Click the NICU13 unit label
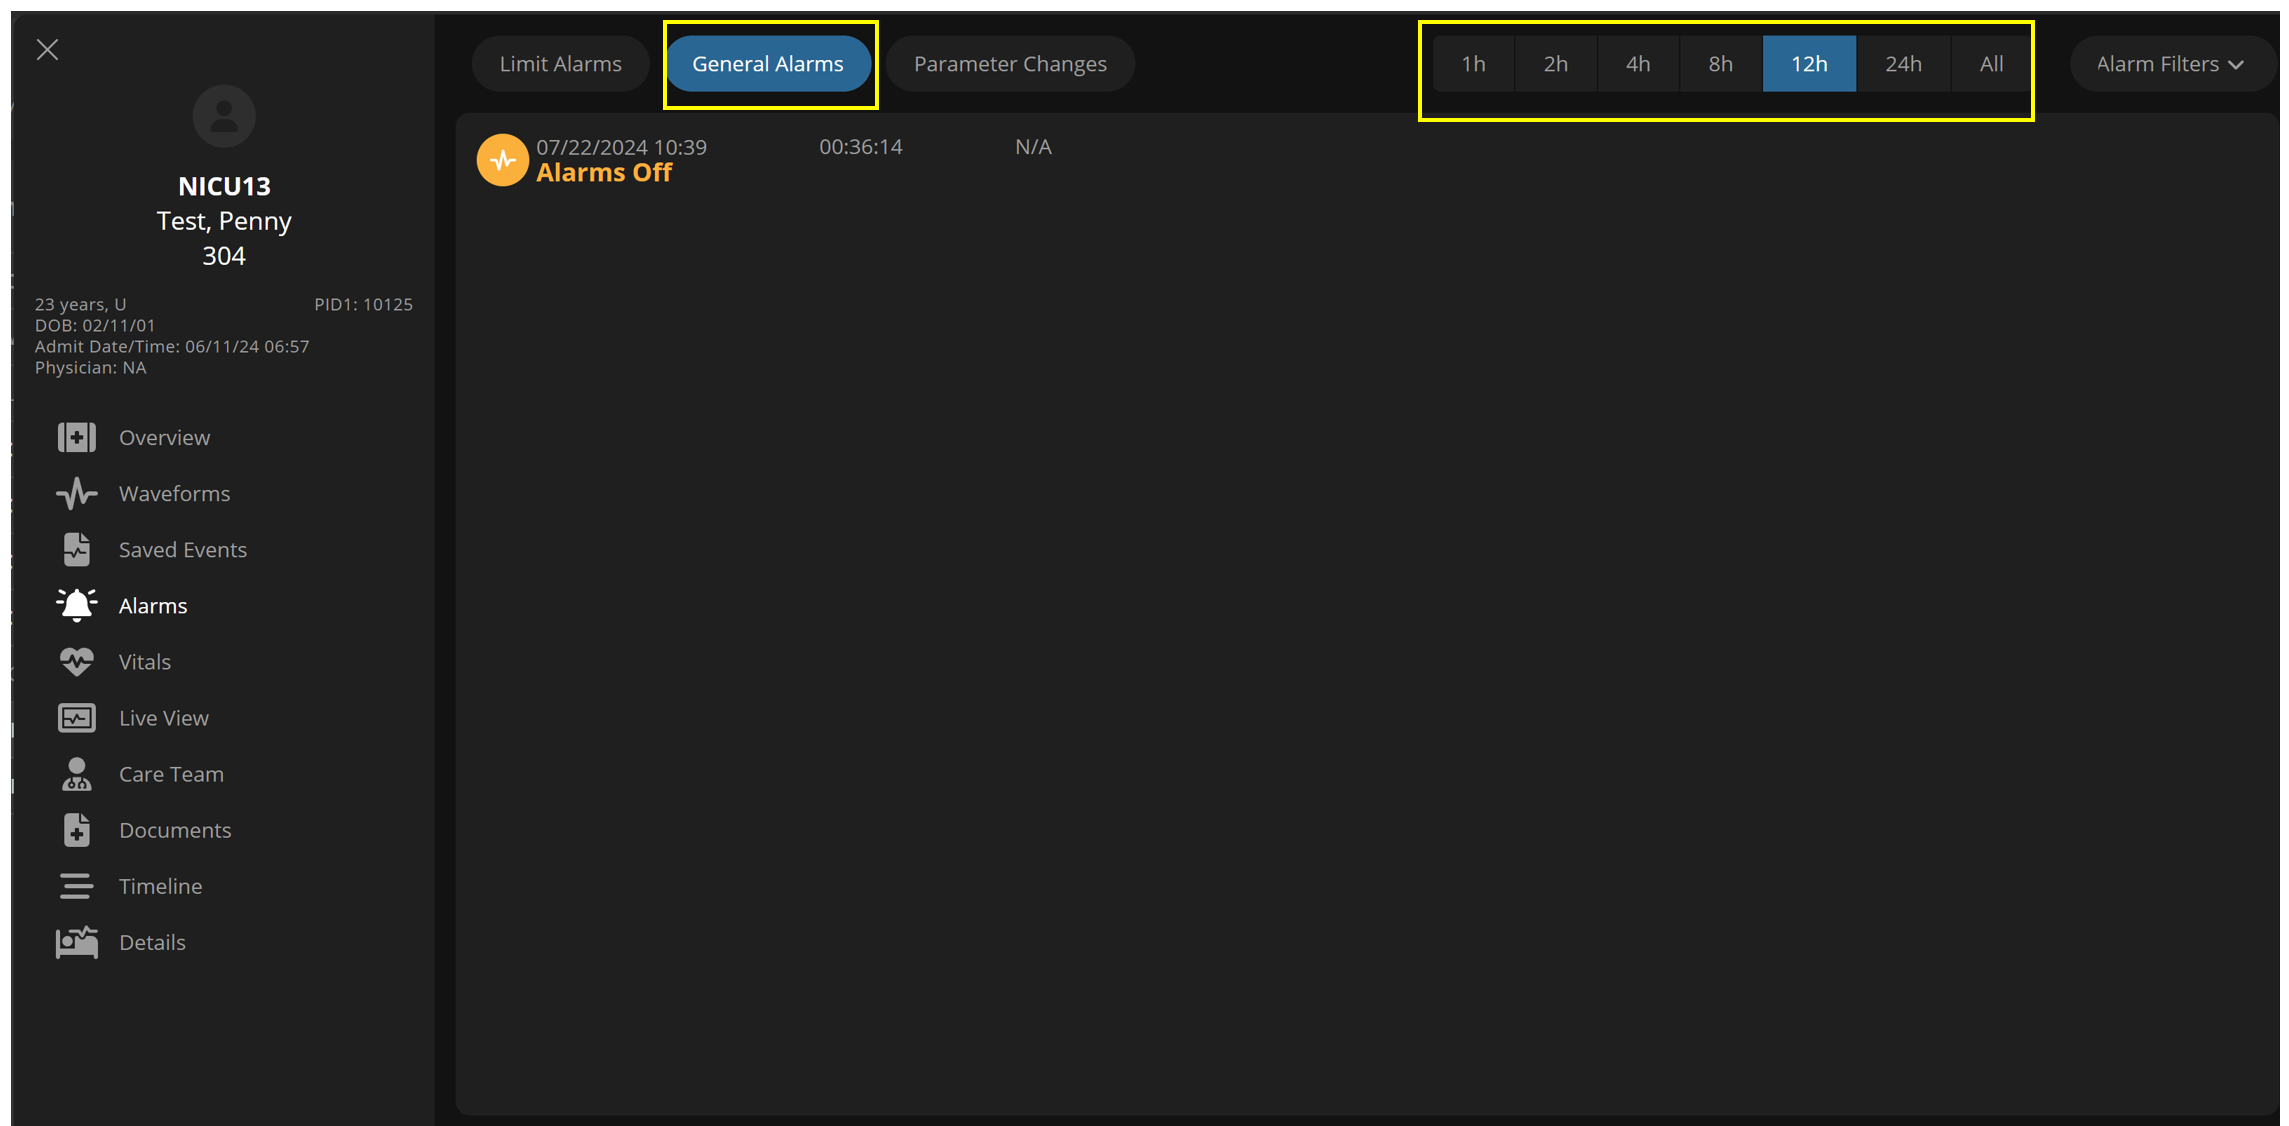2289x1126 pixels. tap(224, 186)
